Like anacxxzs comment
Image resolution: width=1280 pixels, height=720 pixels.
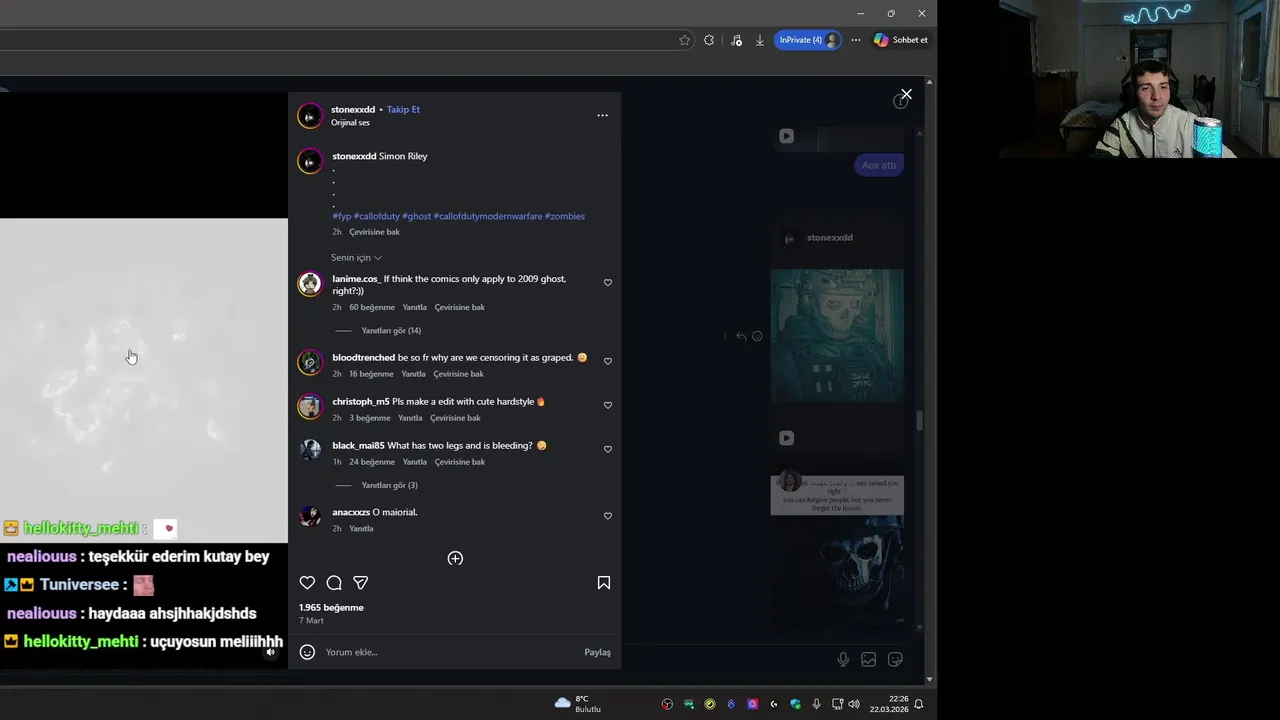click(608, 516)
